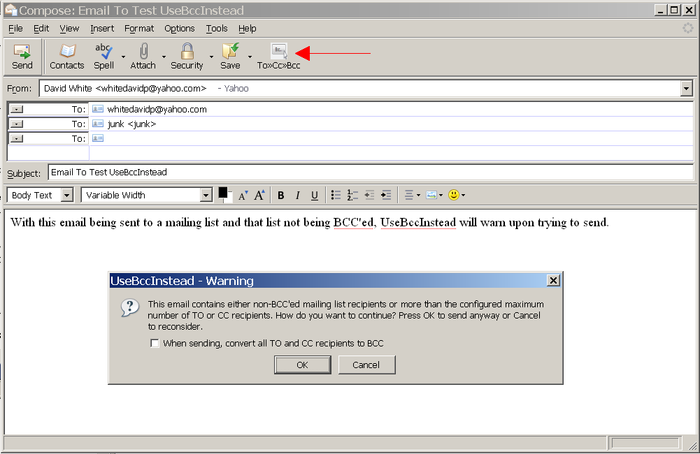Close the UseBccInstead Warning dialog
Image resolution: width=700 pixels, height=454 pixels.
pos(553,280)
